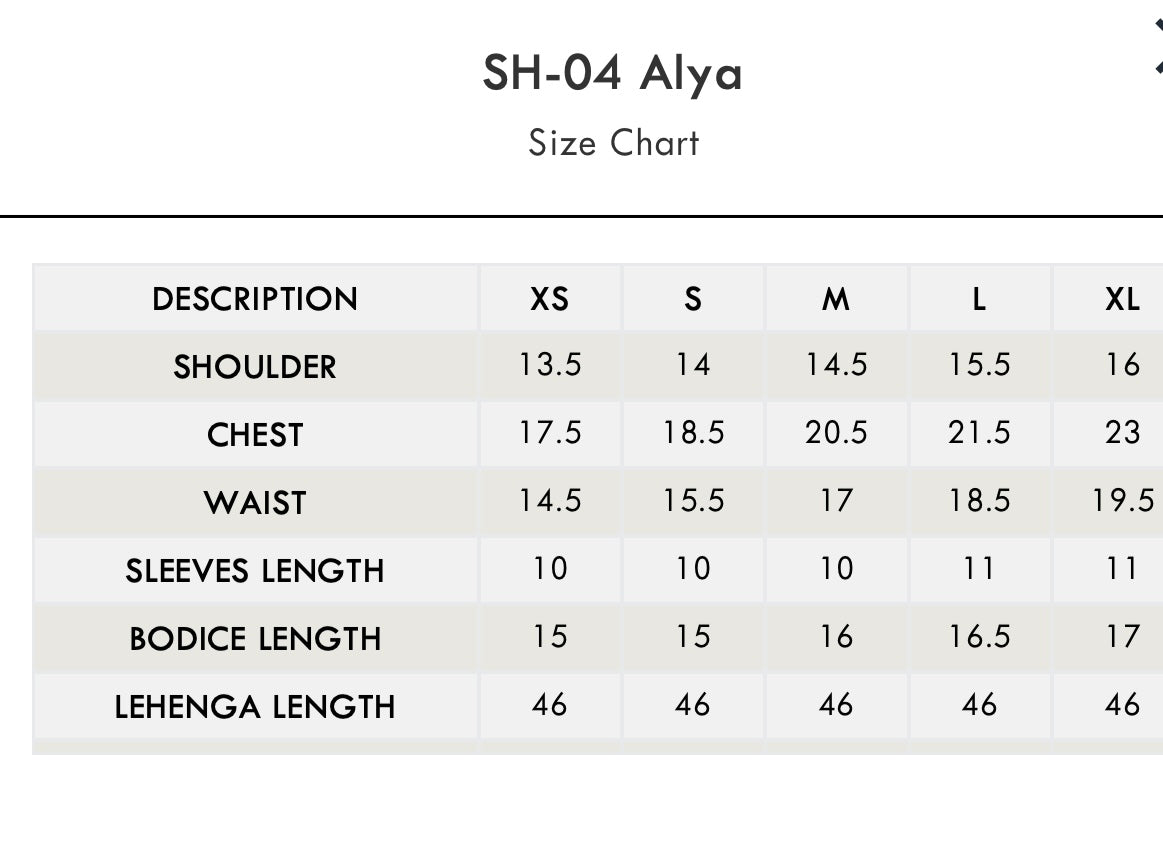The width and height of the screenshot is (1163, 843).
Task: Select the S size column header
Action: click(692, 299)
